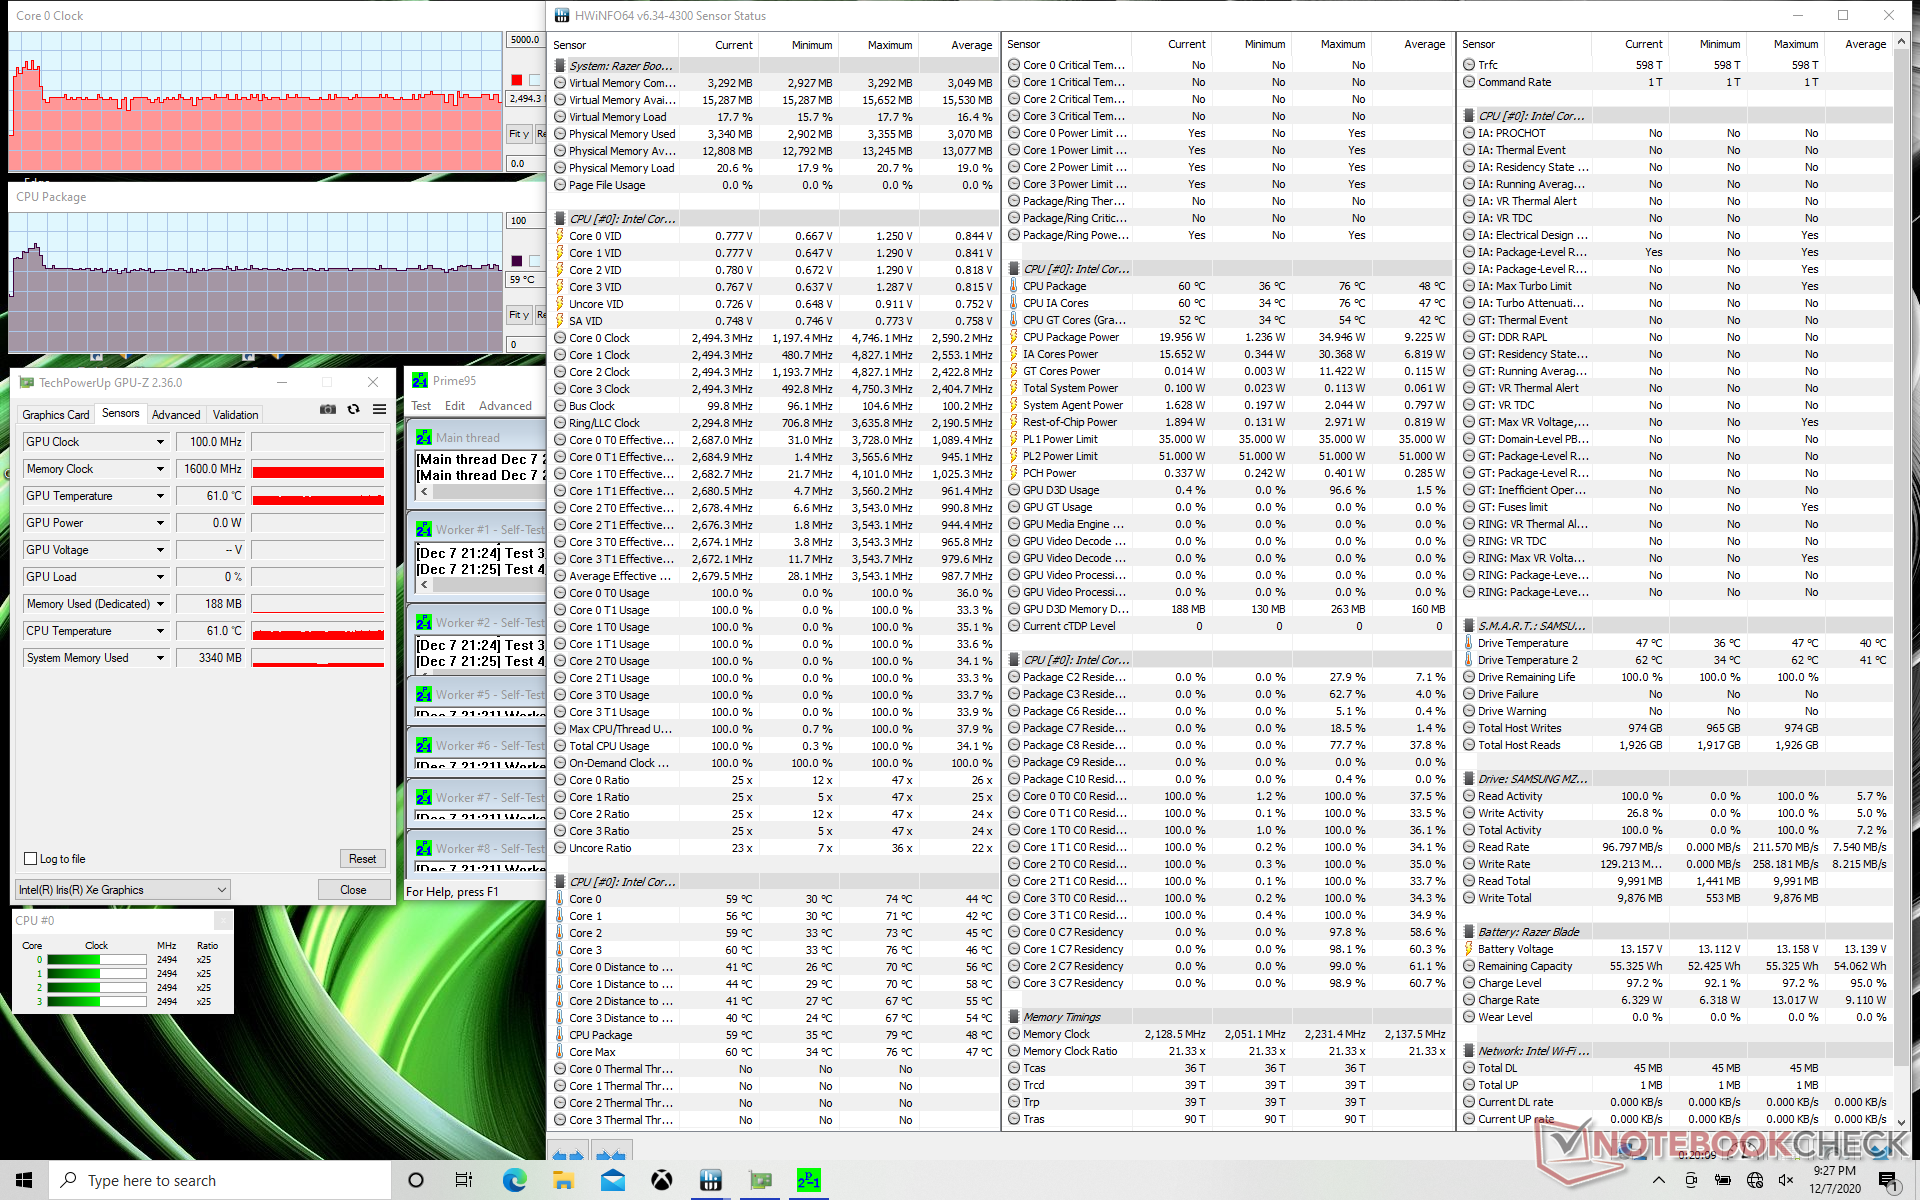This screenshot has height=1200, width=1920.
Task: Select the Drive Temperature 2 sensor row
Action: tap(1676, 660)
